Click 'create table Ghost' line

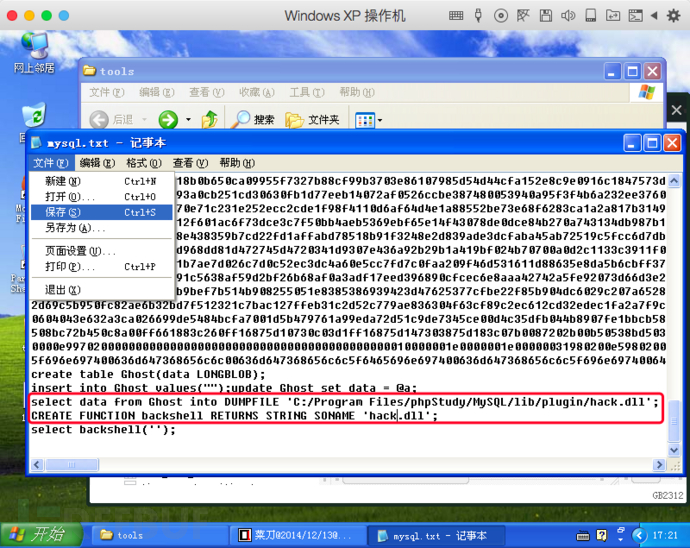148,375
